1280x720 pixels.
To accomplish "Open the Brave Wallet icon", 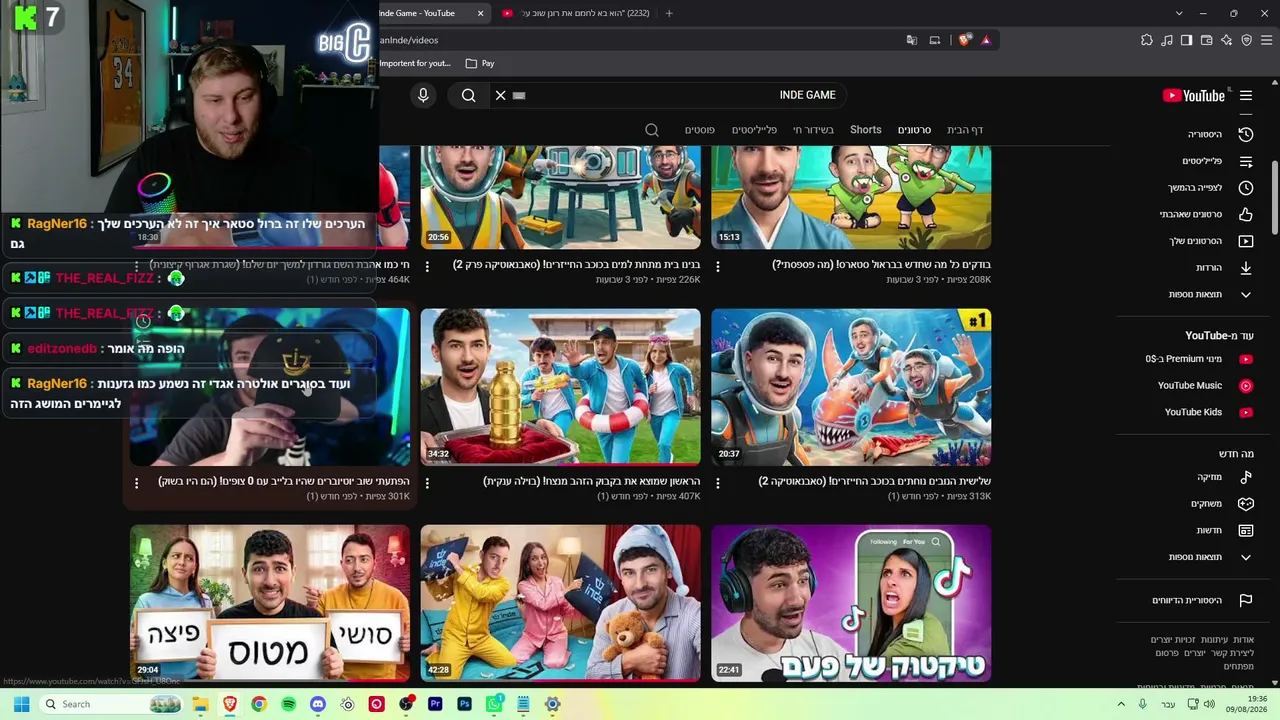I will [x=1206, y=40].
